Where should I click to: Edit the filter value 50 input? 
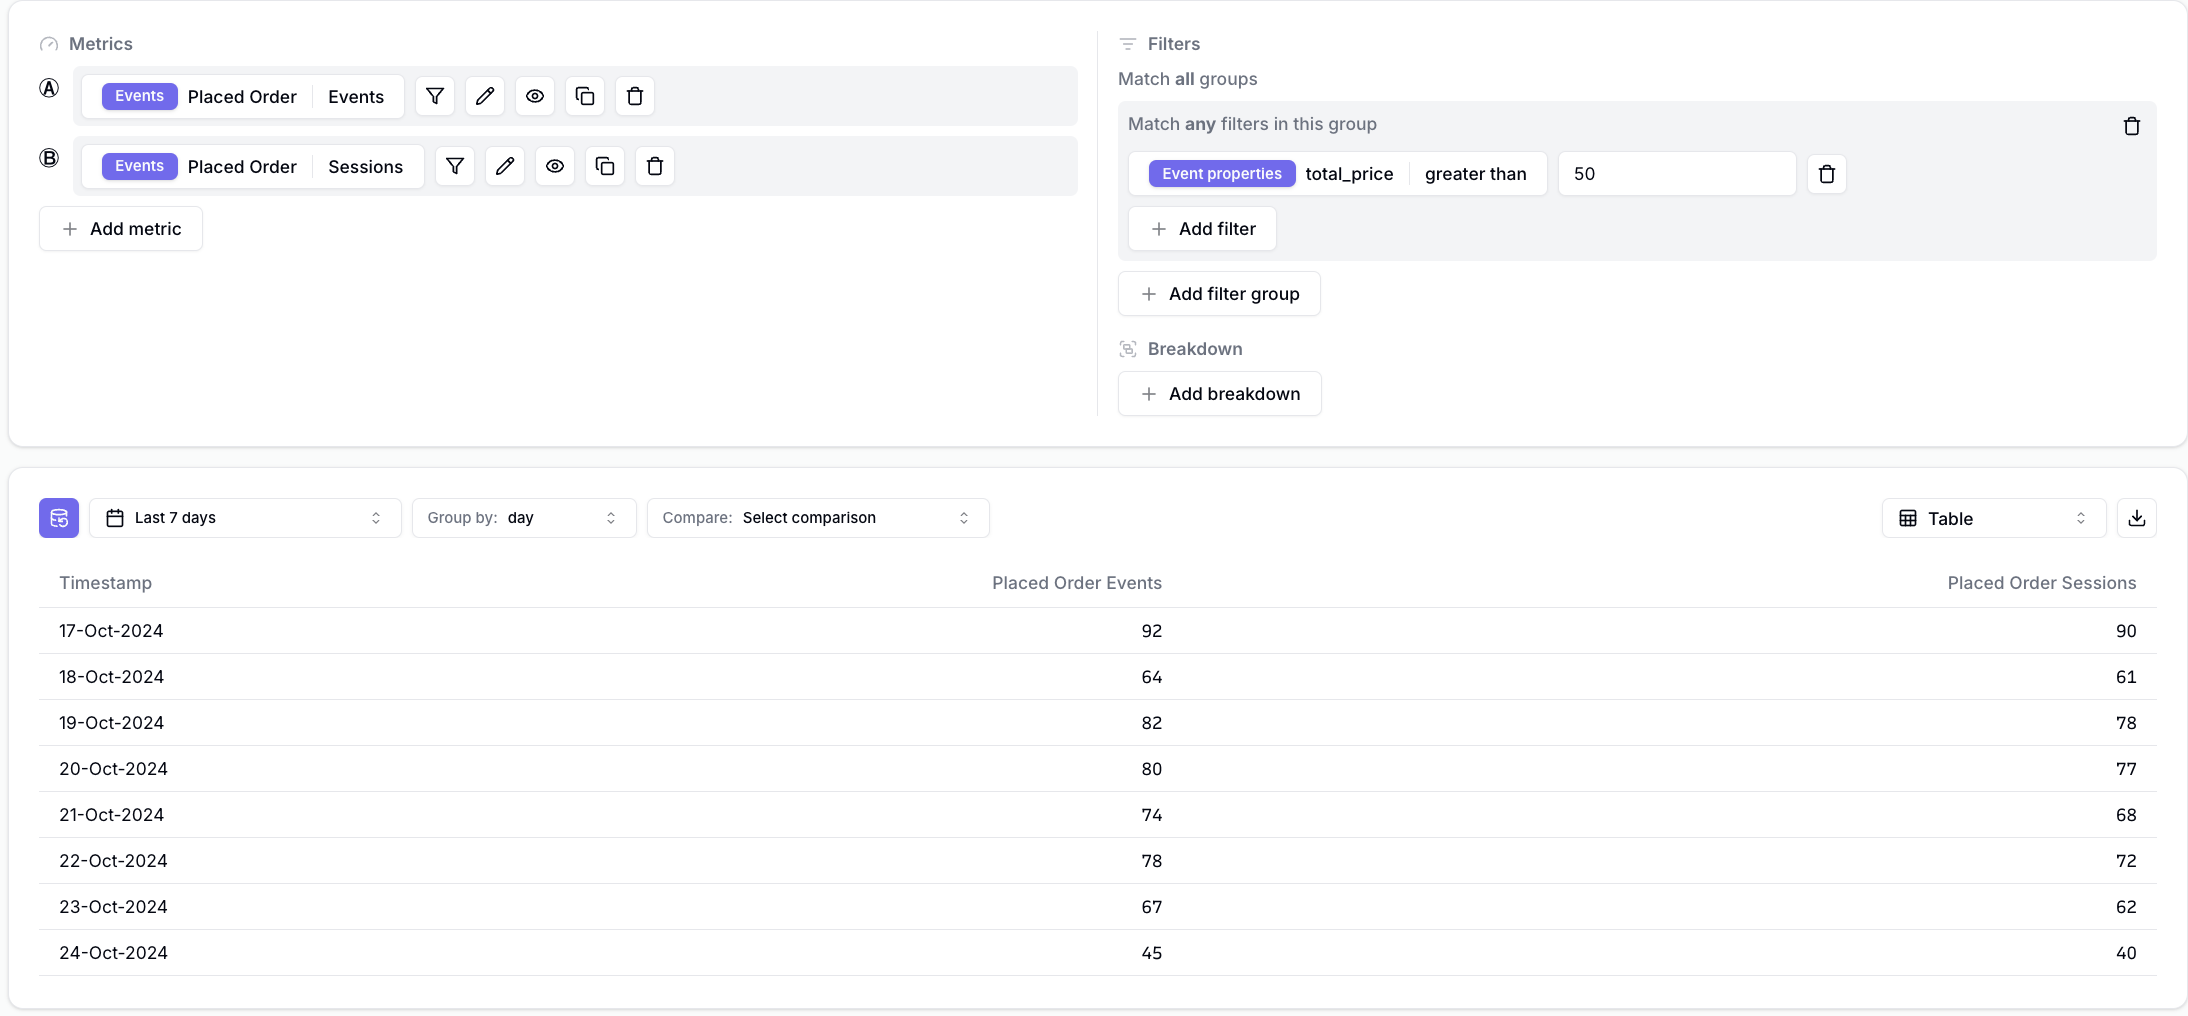1676,173
